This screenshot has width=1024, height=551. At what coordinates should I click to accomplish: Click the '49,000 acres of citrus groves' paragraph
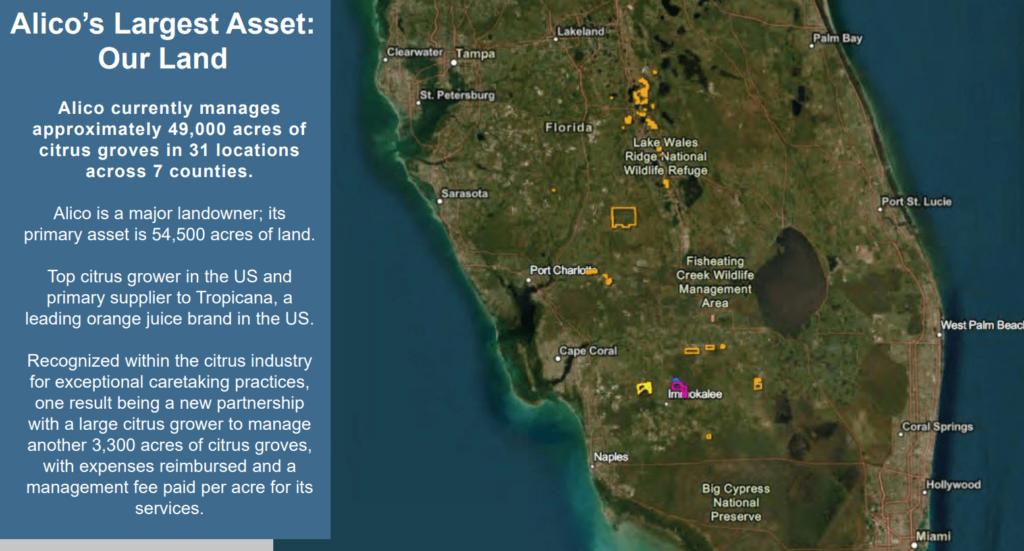169,140
